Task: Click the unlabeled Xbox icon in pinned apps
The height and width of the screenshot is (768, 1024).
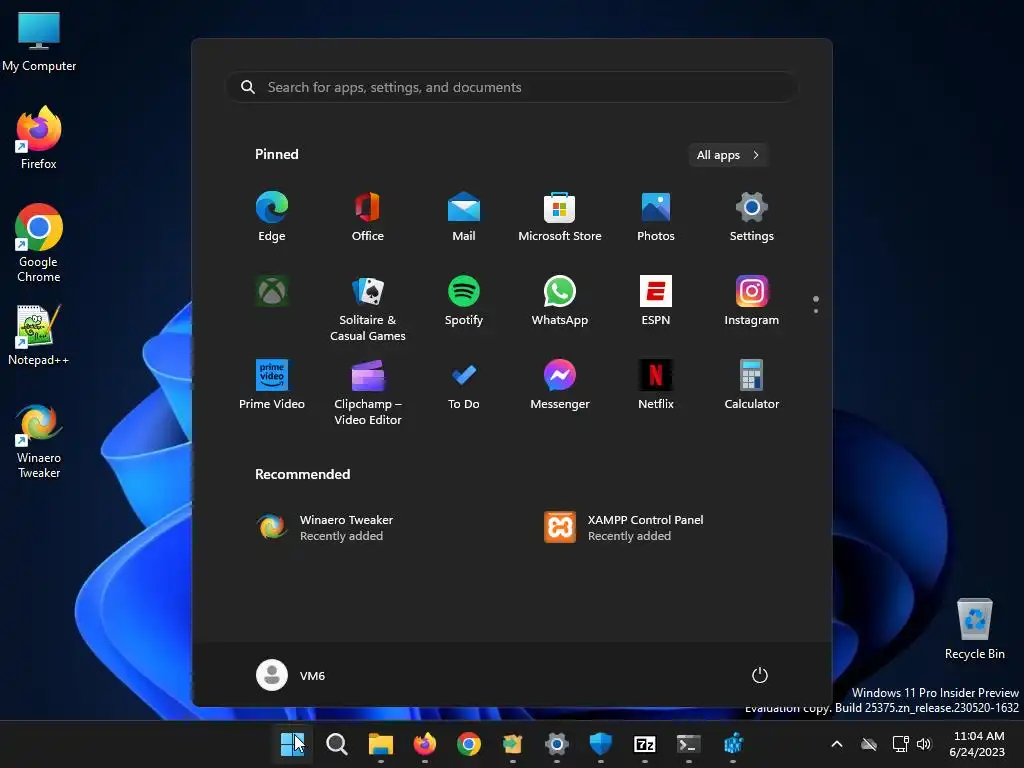Action: point(272,291)
